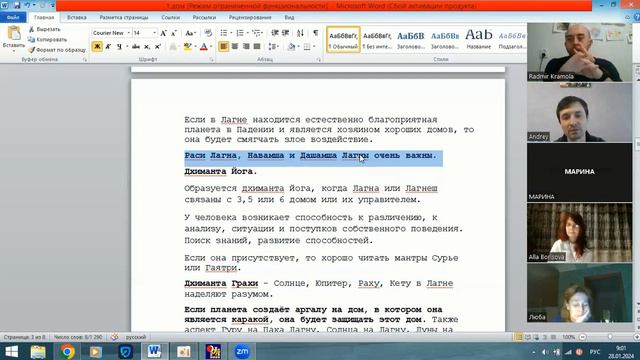Open Zoom from the taskbar
Image resolution: width=640 pixels, height=360 pixels.
242,351
